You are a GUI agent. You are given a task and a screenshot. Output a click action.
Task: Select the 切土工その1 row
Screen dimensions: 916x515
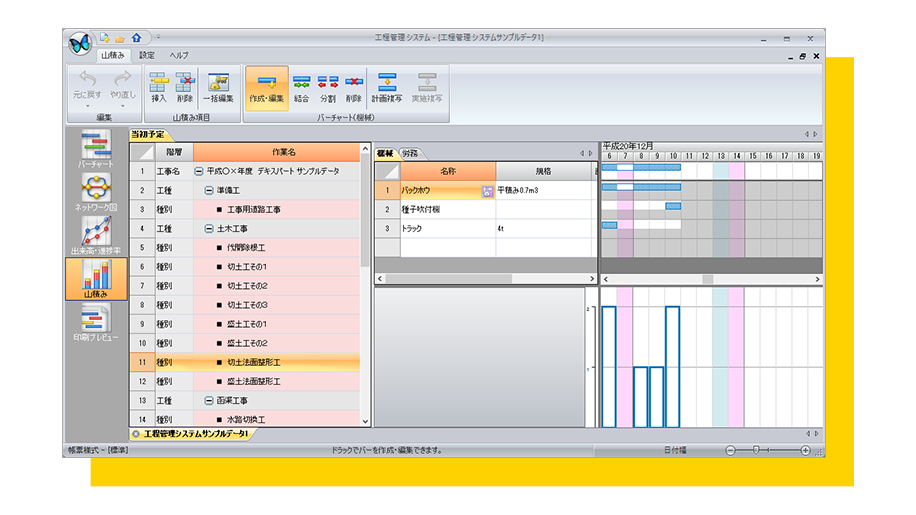(x=245, y=267)
